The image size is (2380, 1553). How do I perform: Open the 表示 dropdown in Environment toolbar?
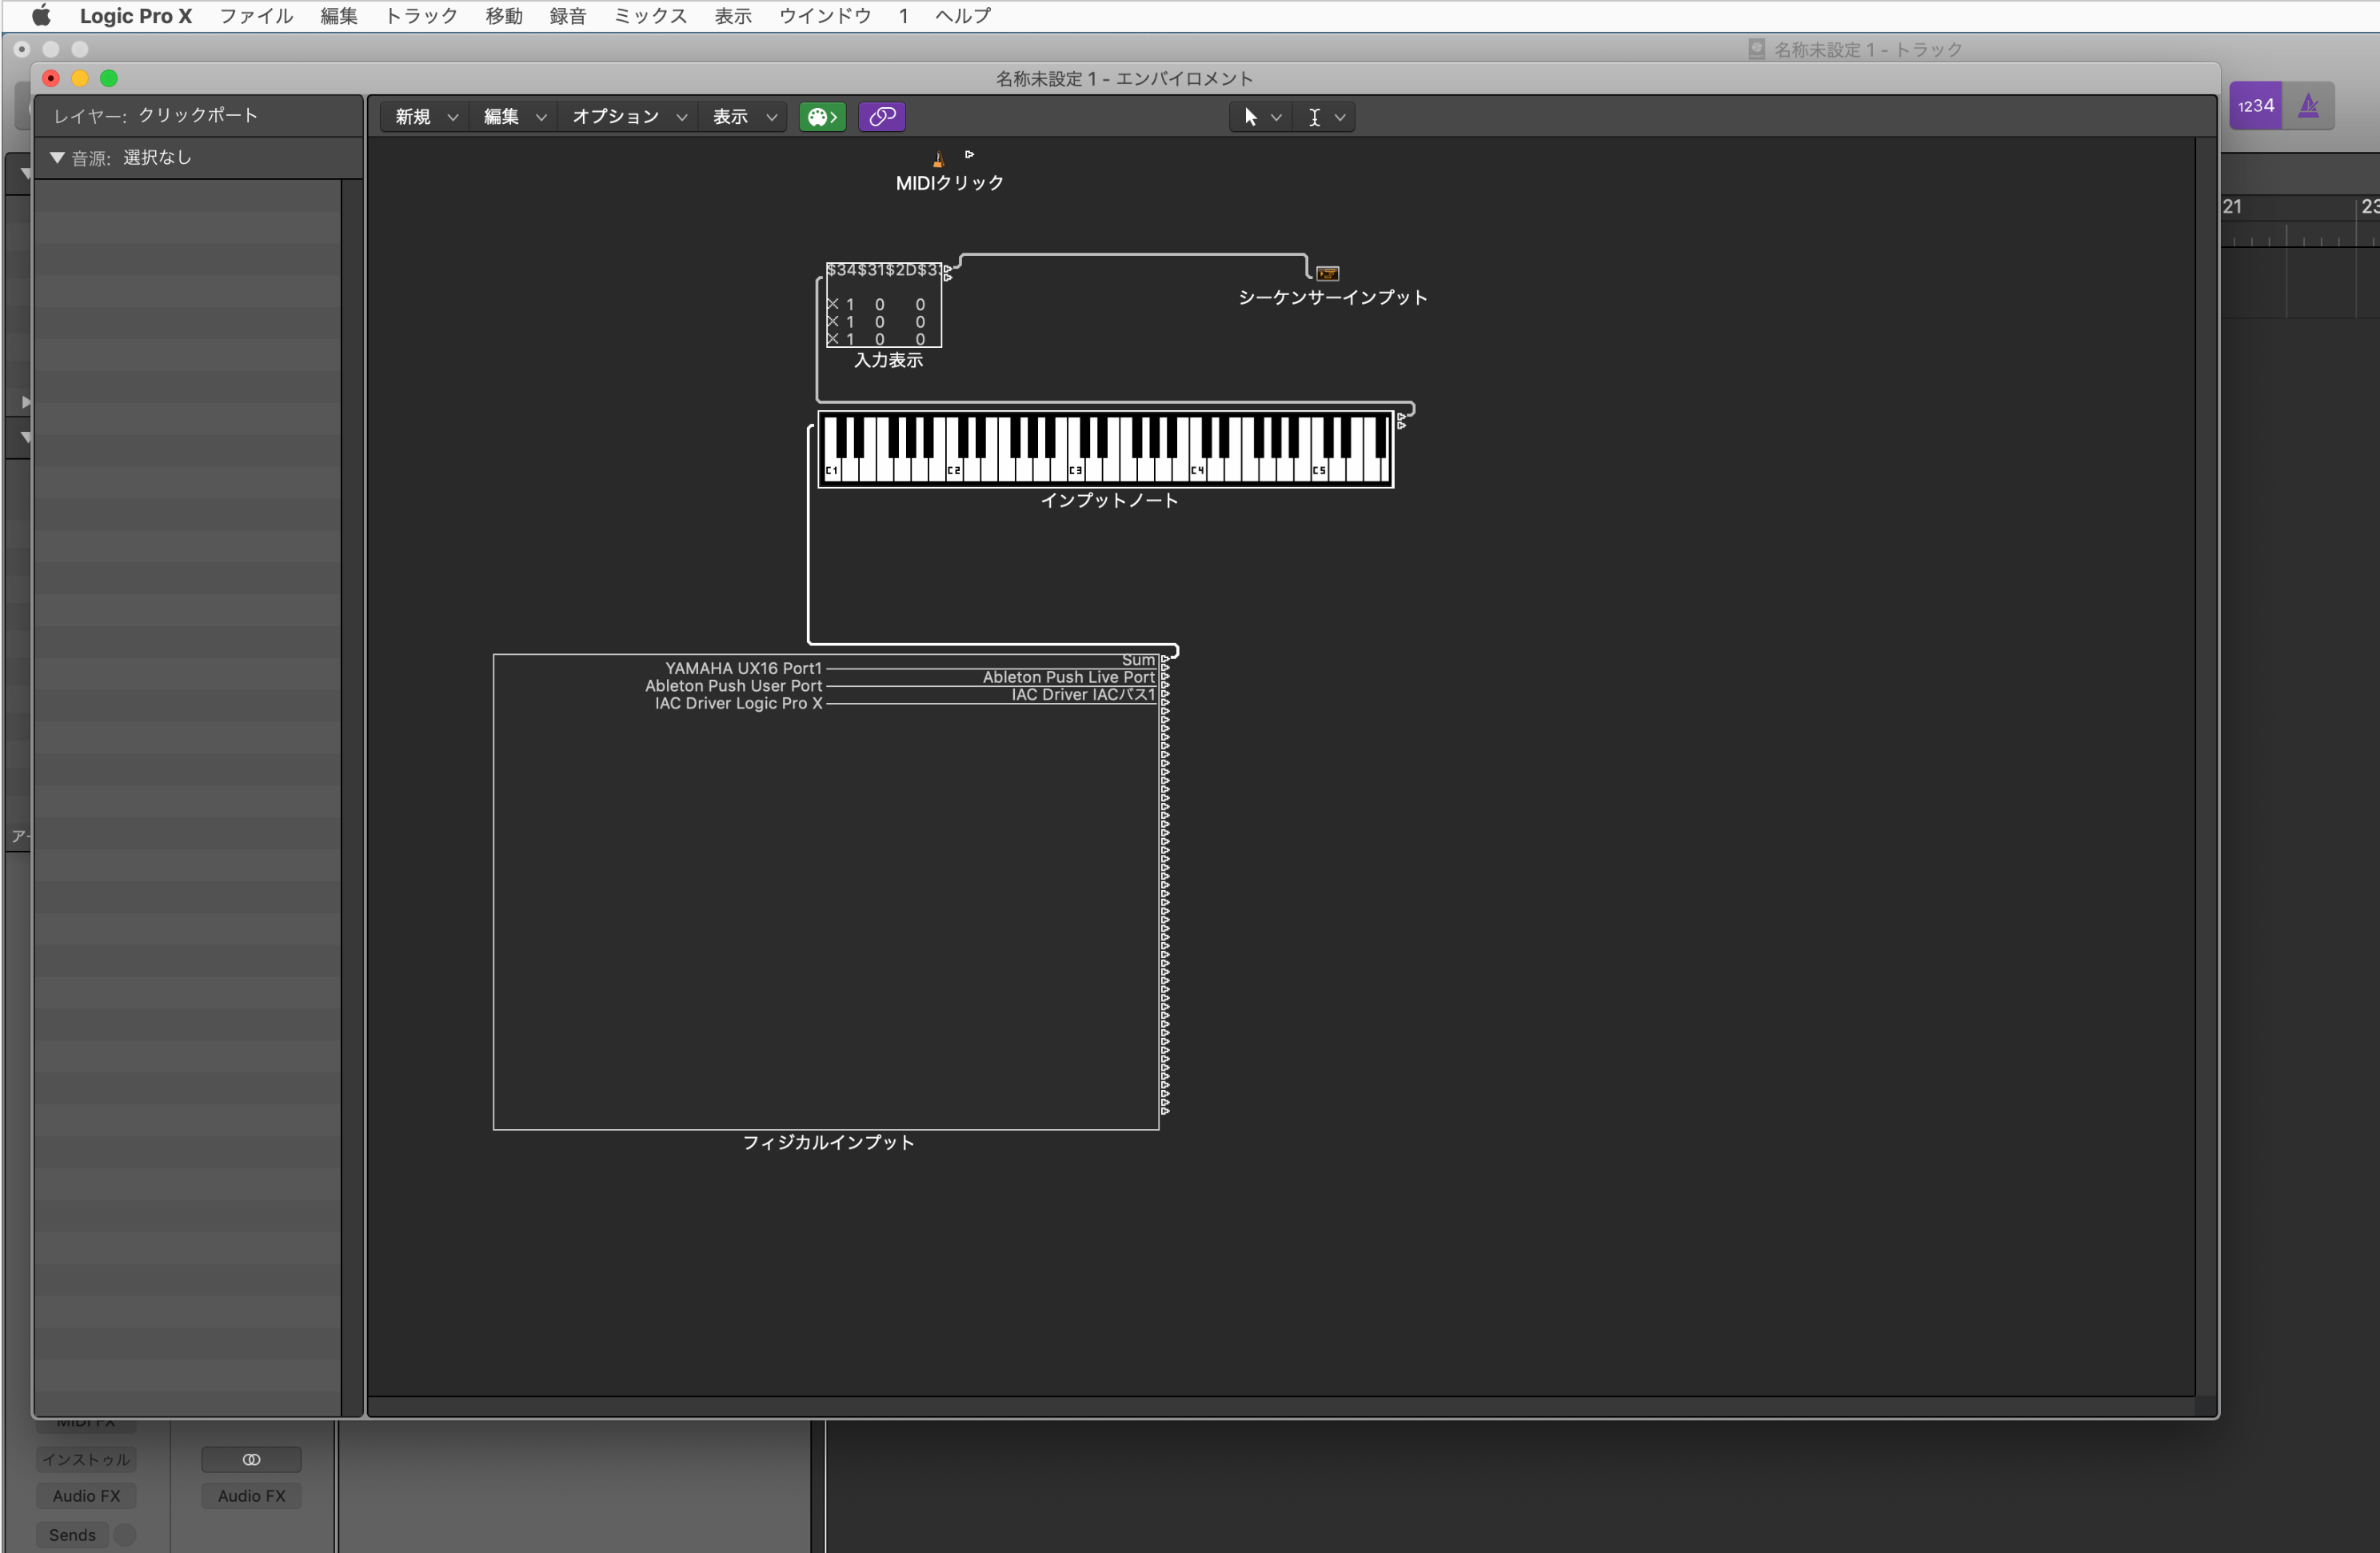(x=743, y=117)
